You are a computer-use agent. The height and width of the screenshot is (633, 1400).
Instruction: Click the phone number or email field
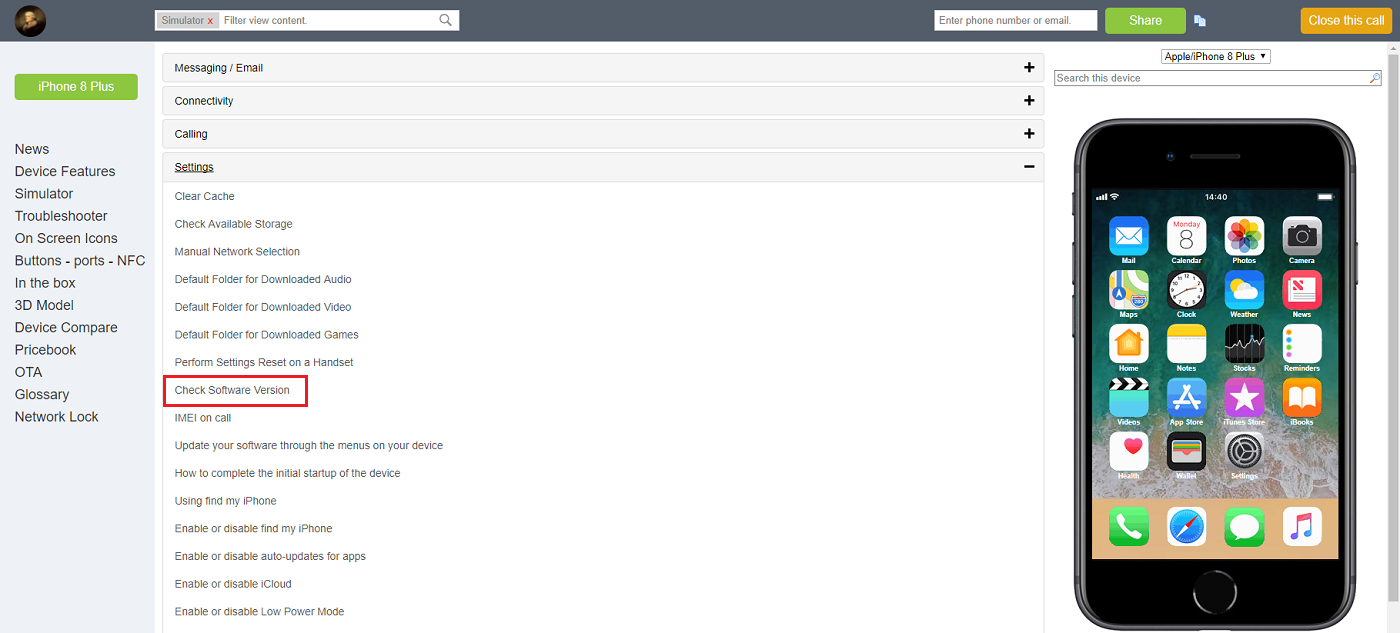(1016, 20)
